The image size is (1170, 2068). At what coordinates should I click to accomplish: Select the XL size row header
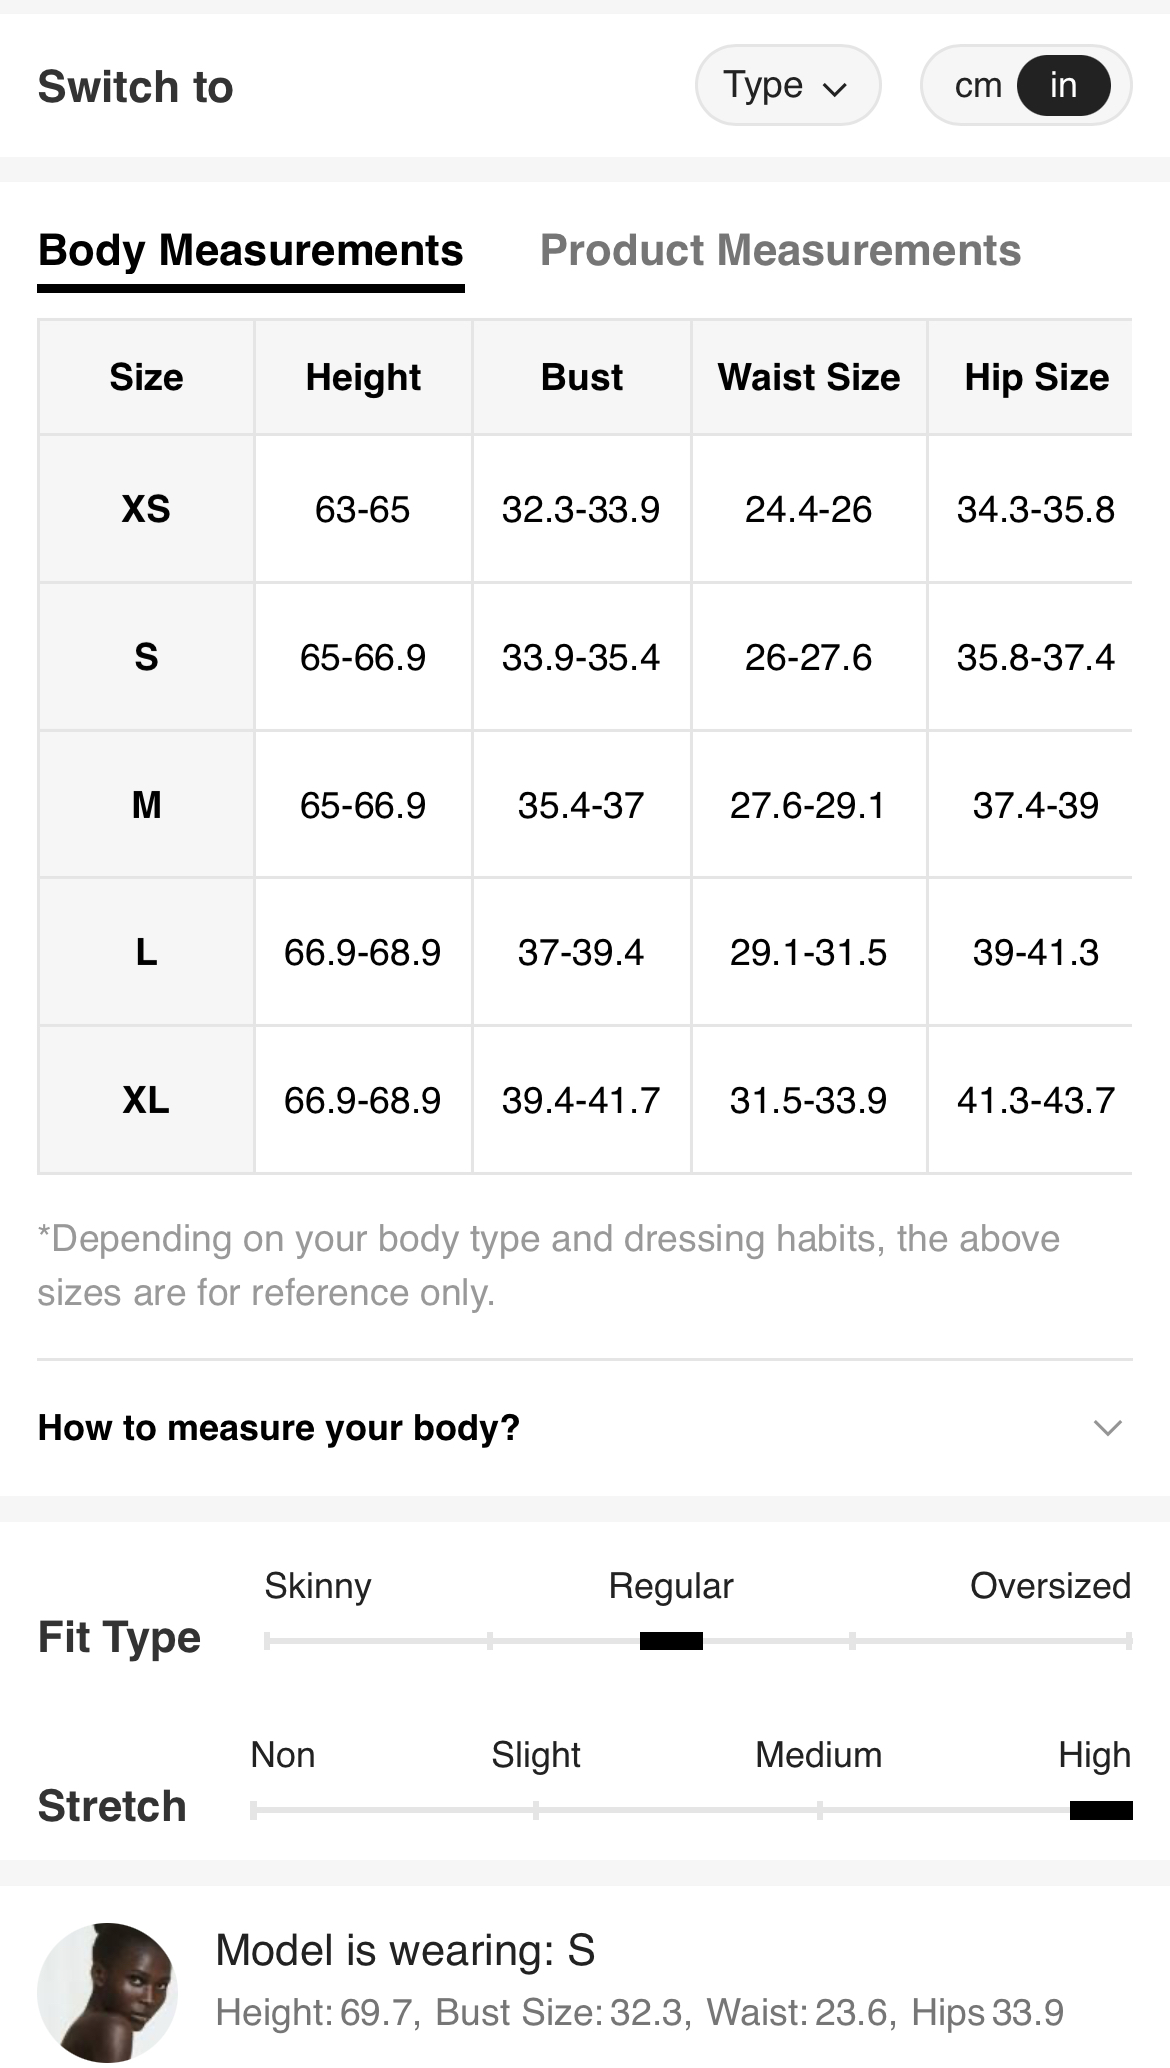(x=146, y=1100)
